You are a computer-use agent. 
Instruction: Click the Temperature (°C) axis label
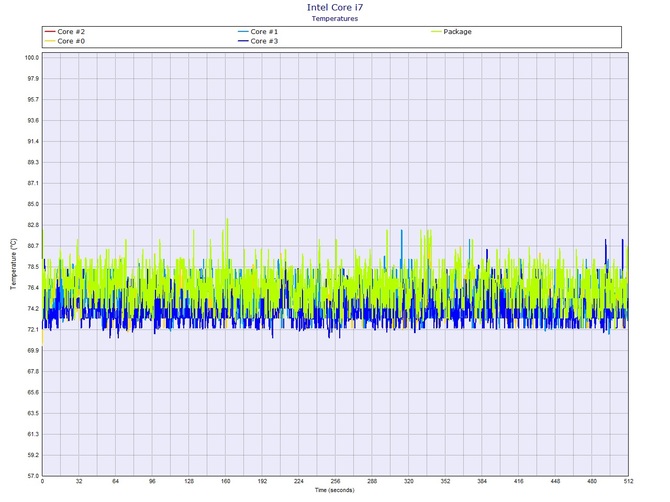[14, 264]
